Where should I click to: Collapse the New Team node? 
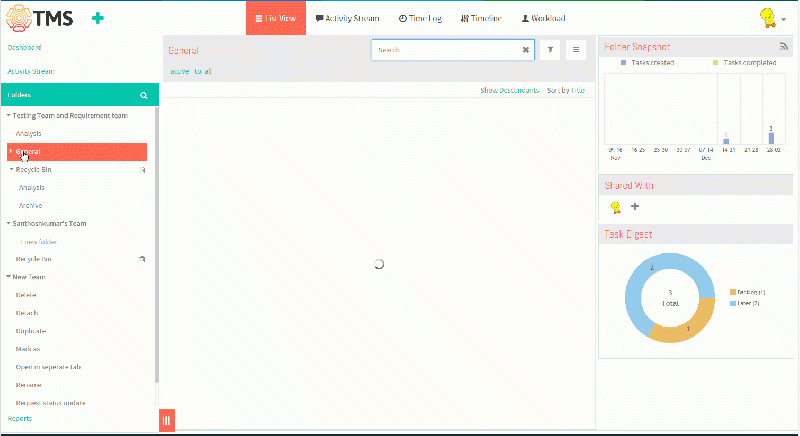(8, 277)
